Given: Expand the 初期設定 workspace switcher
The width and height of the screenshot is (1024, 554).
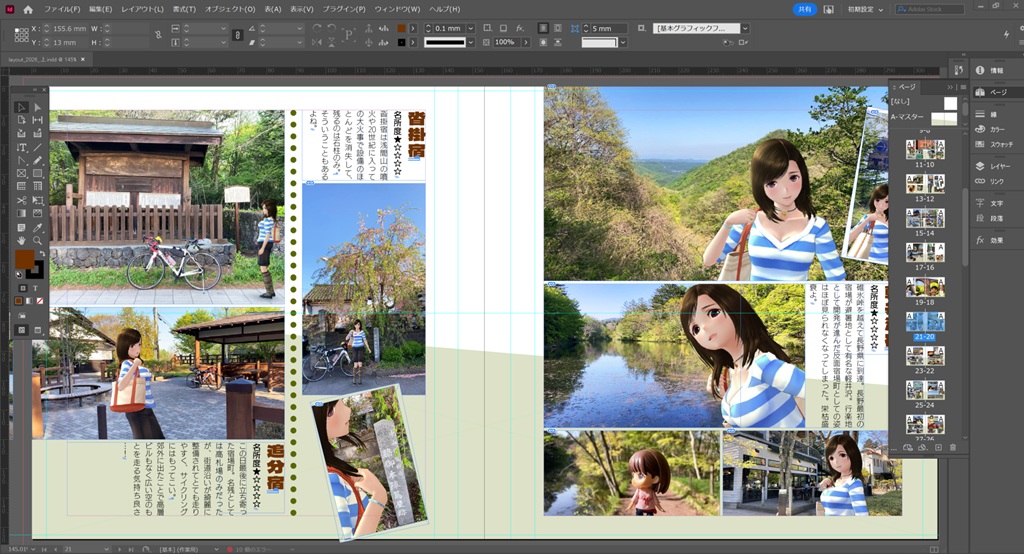Looking at the screenshot, I should [865, 9].
